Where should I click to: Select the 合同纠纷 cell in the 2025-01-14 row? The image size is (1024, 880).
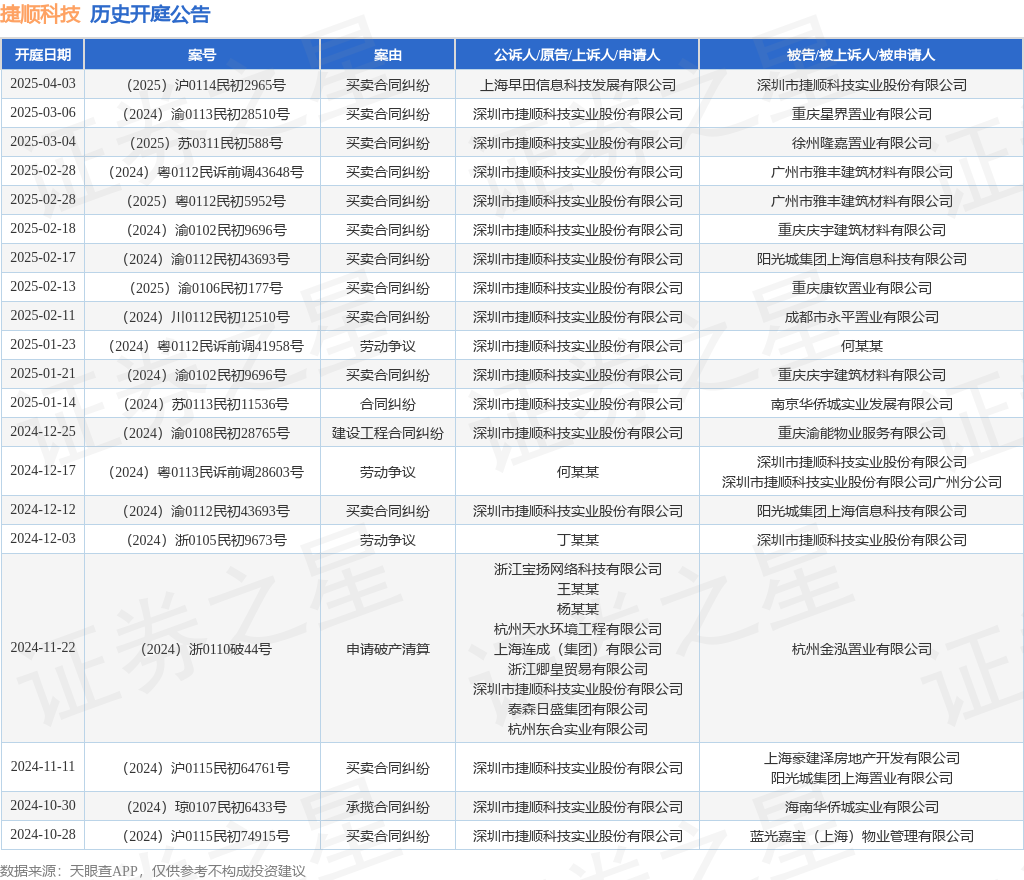(388, 404)
